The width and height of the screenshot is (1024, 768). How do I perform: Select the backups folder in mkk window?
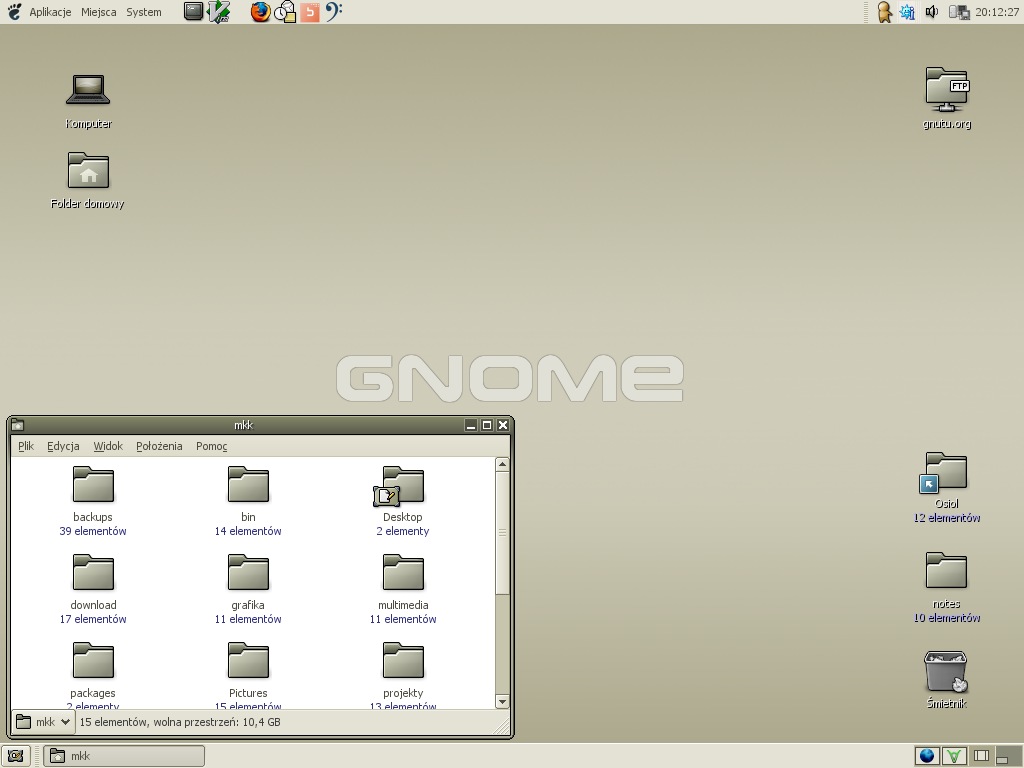coord(93,485)
